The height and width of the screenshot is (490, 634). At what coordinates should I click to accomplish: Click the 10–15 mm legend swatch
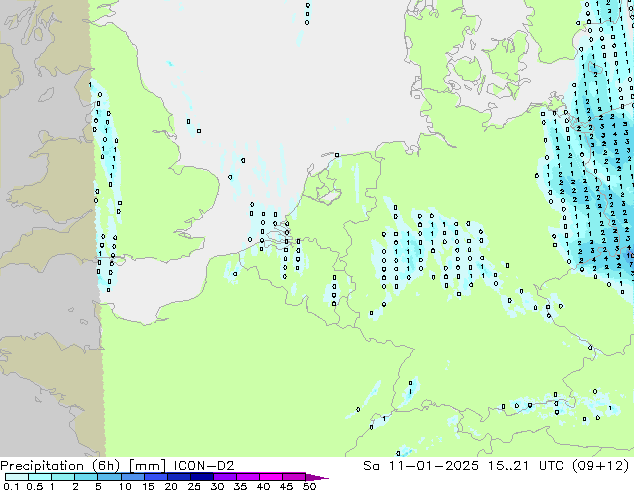(x=132, y=477)
